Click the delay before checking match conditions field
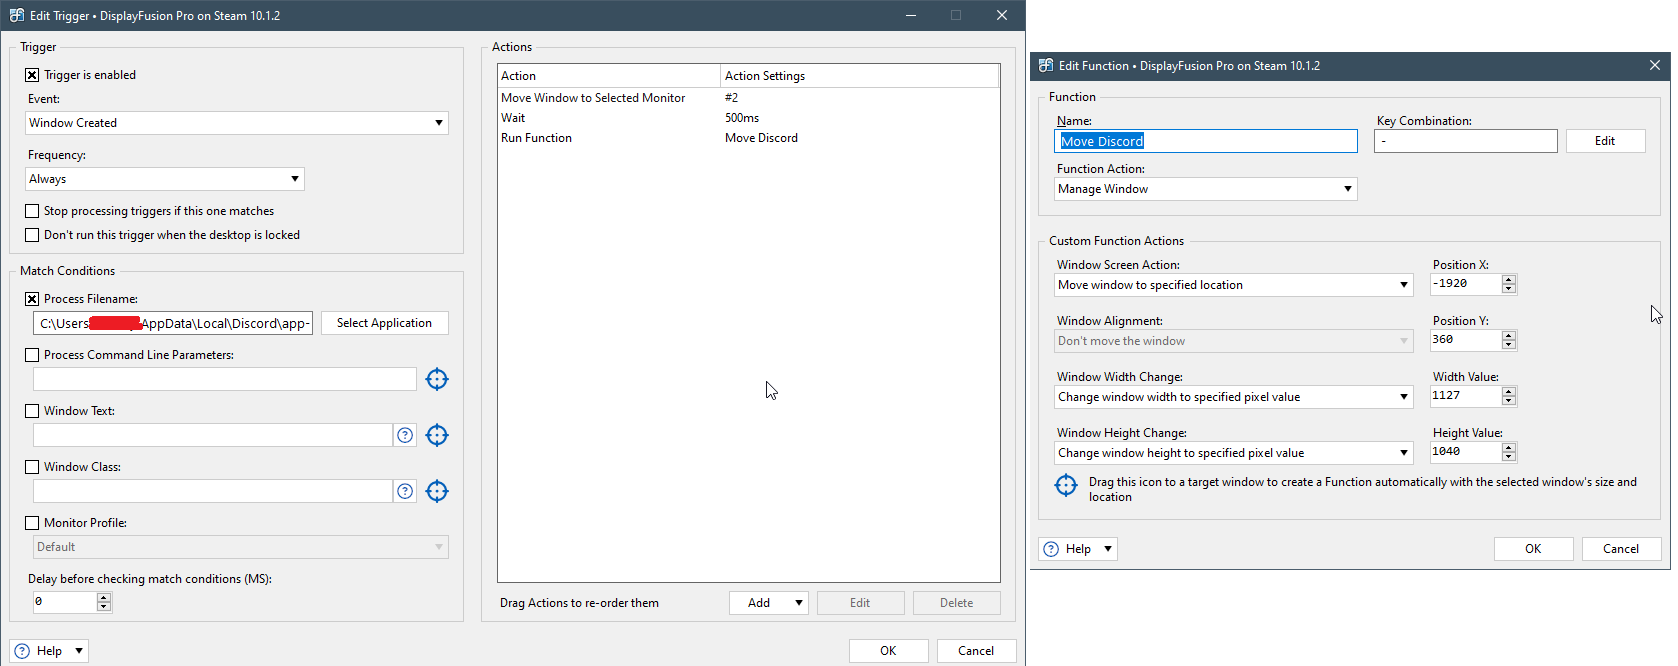Viewport: 1678px width, 666px height. point(65,602)
